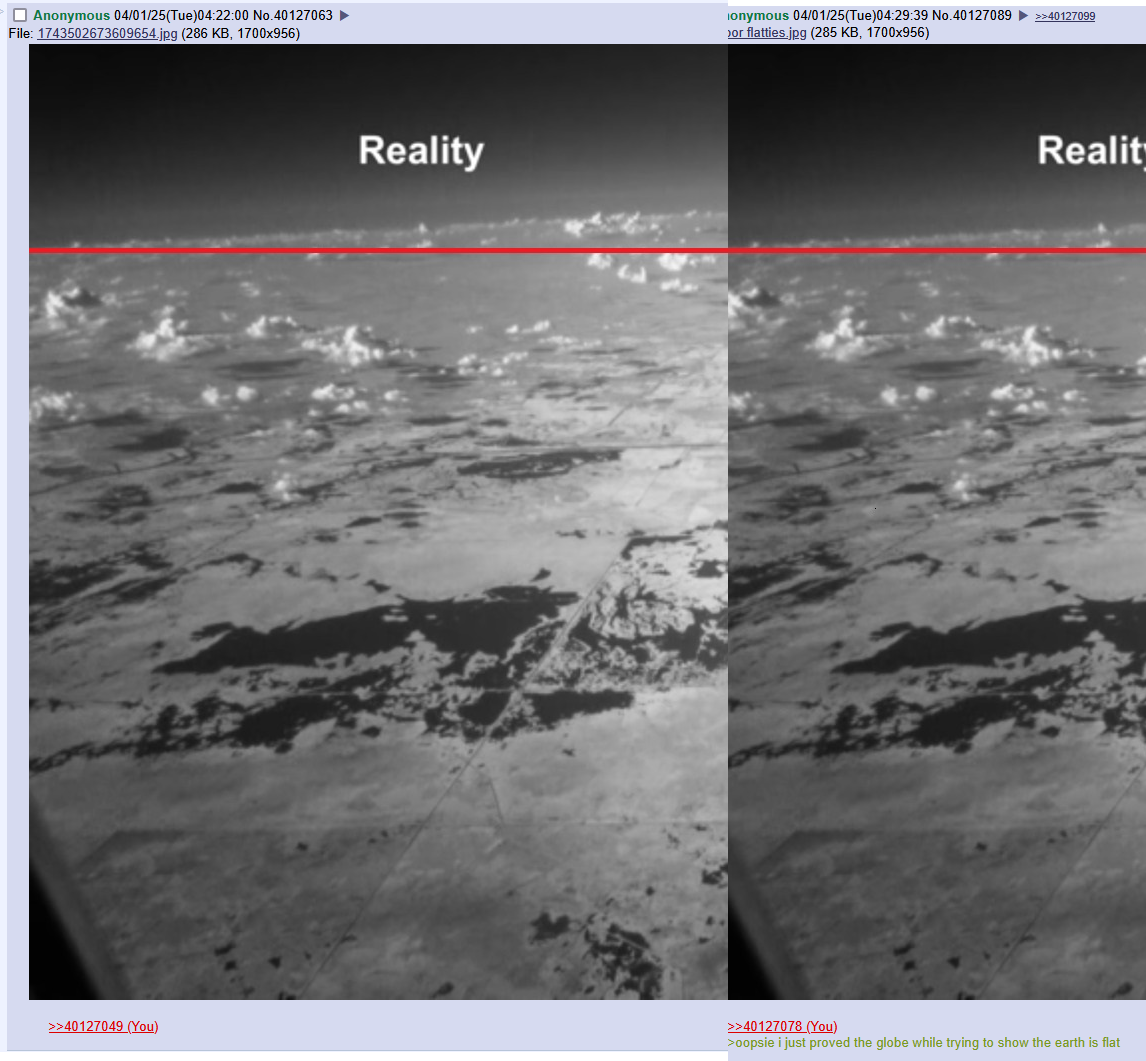The width and height of the screenshot is (1146, 1061).
Task: Click the second post's Reality image
Action: click(937, 522)
